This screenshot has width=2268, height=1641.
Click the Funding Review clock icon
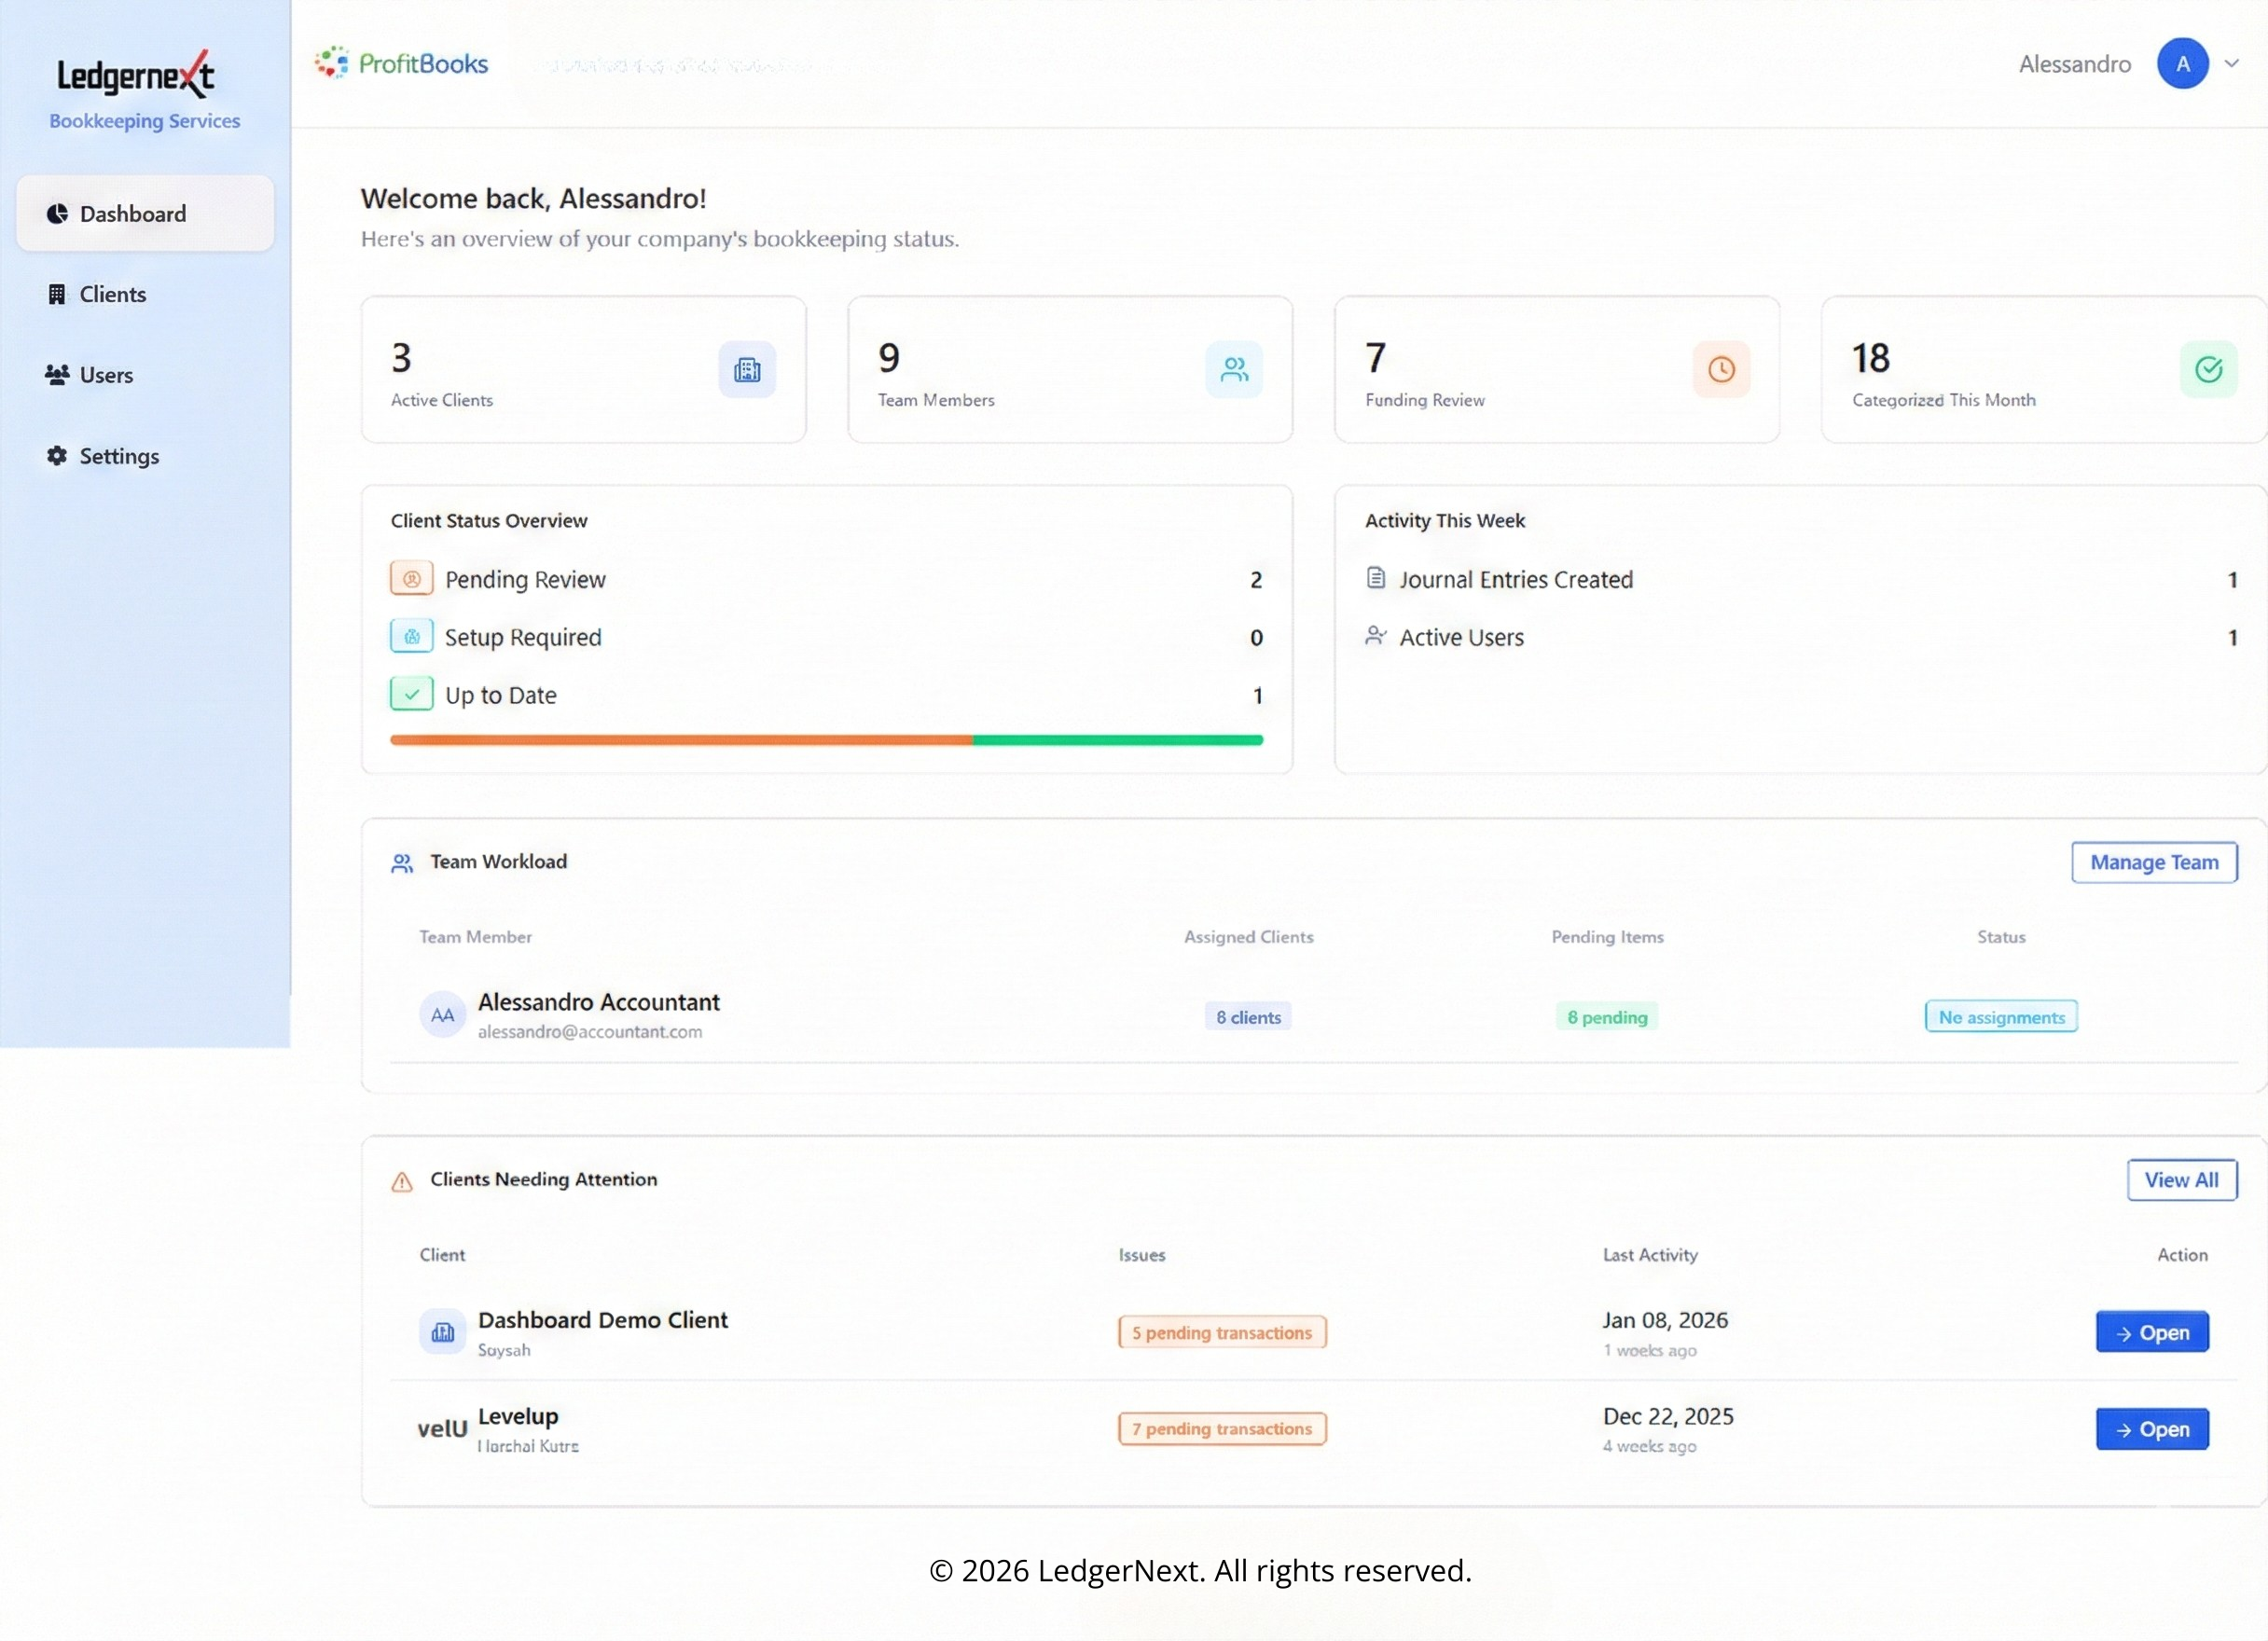point(1720,370)
